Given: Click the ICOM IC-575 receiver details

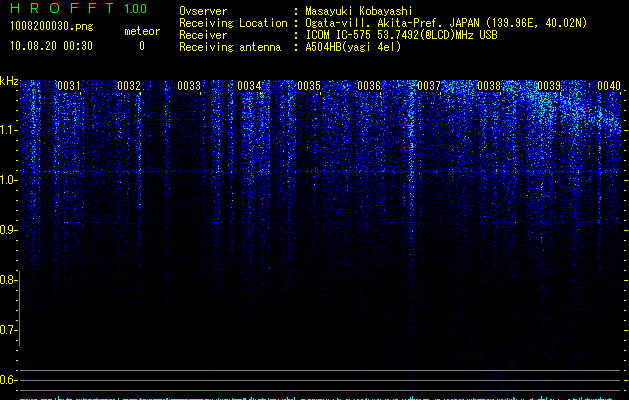Looking at the screenshot, I should (401, 35).
